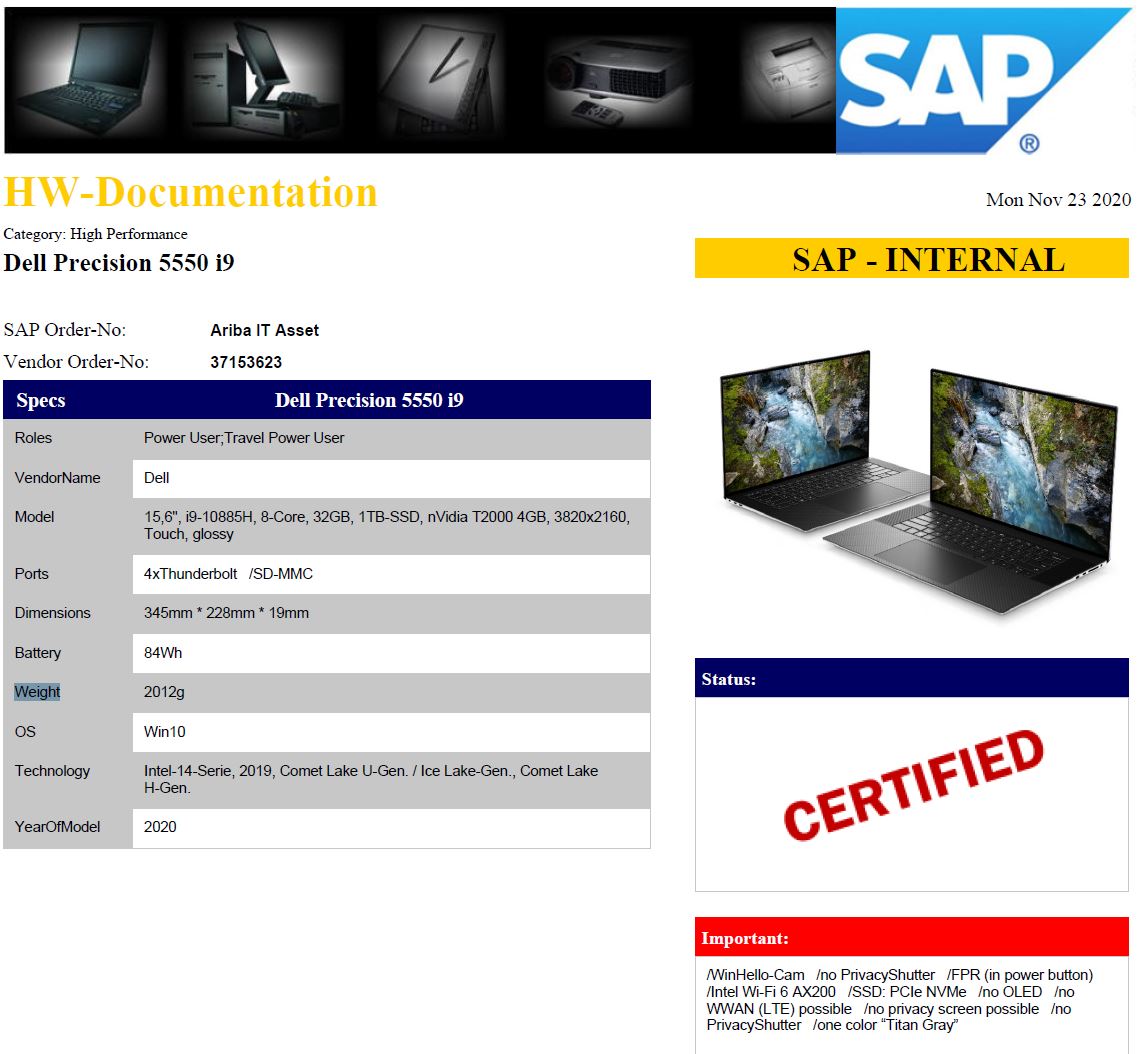Click the Ariba IT Asset value
This screenshot has width=1144, height=1054.
coord(265,330)
